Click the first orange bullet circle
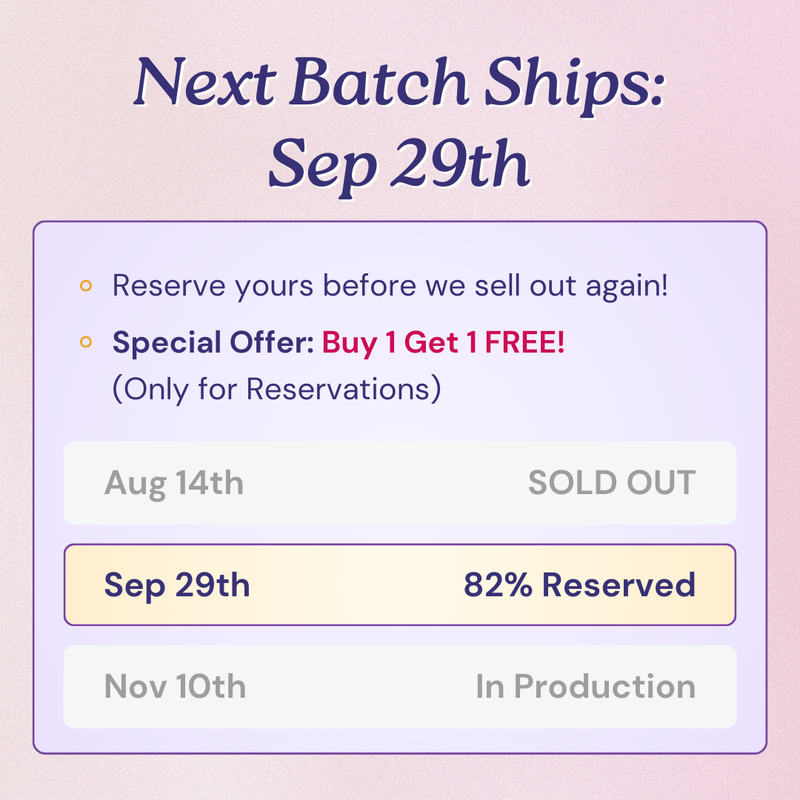The image size is (800, 800). click(86, 286)
